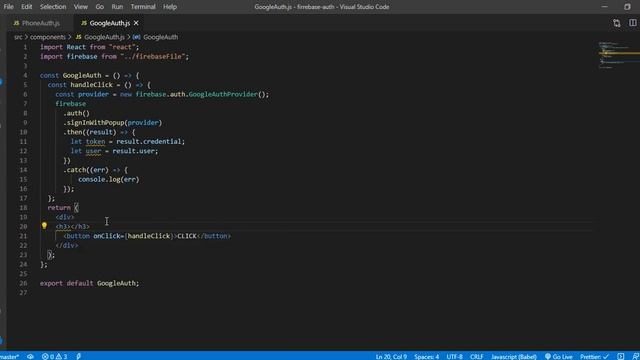Screen dimensions: 640x360
Task: Switch to the PhoneAuth.js tab
Action: coord(40,23)
